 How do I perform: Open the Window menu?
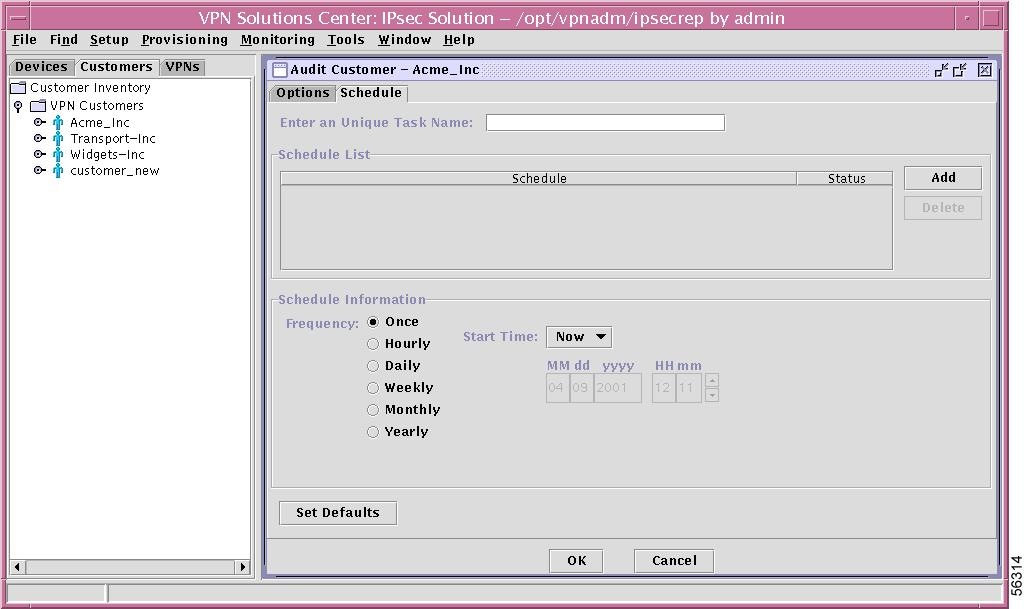coord(404,40)
